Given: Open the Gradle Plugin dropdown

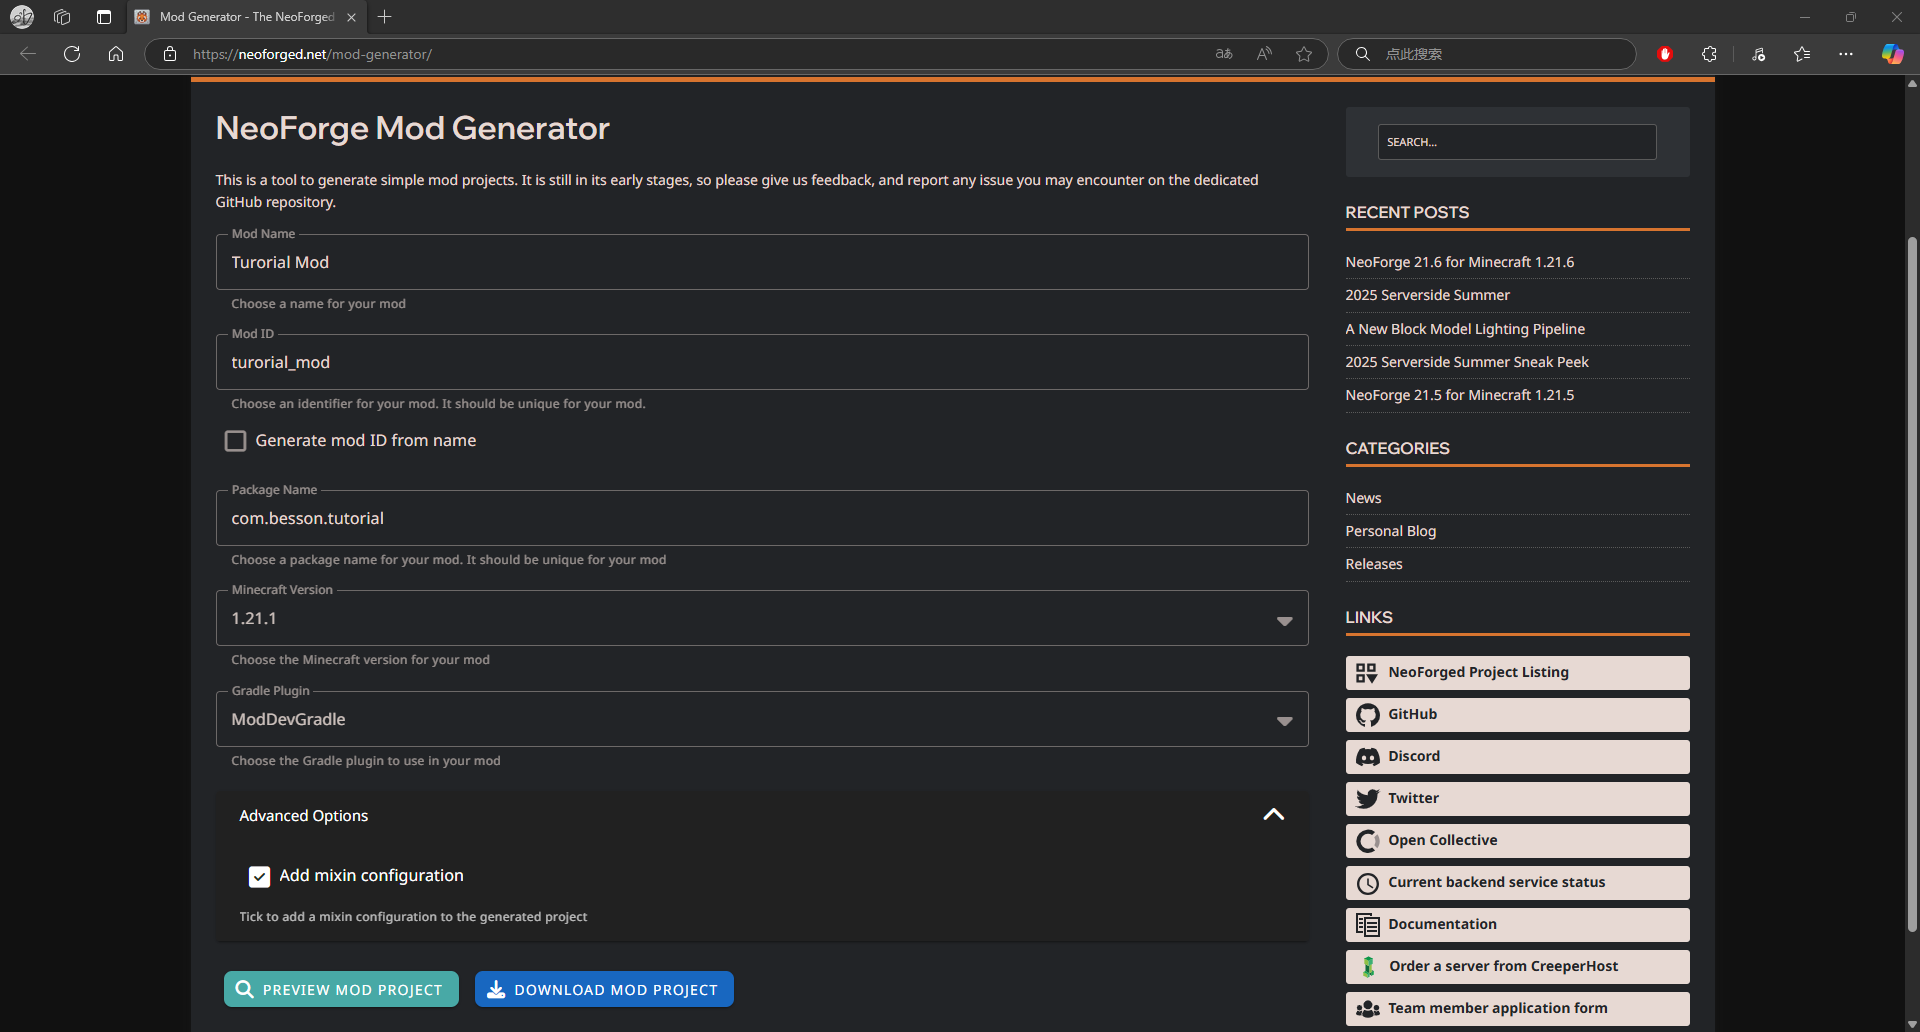Looking at the screenshot, I should (762, 719).
